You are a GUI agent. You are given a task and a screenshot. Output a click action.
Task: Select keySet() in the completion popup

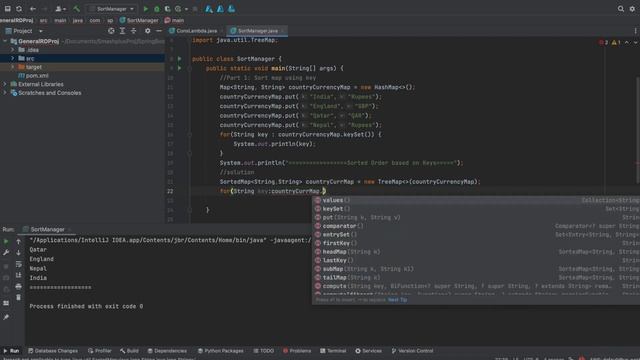click(x=476, y=209)
